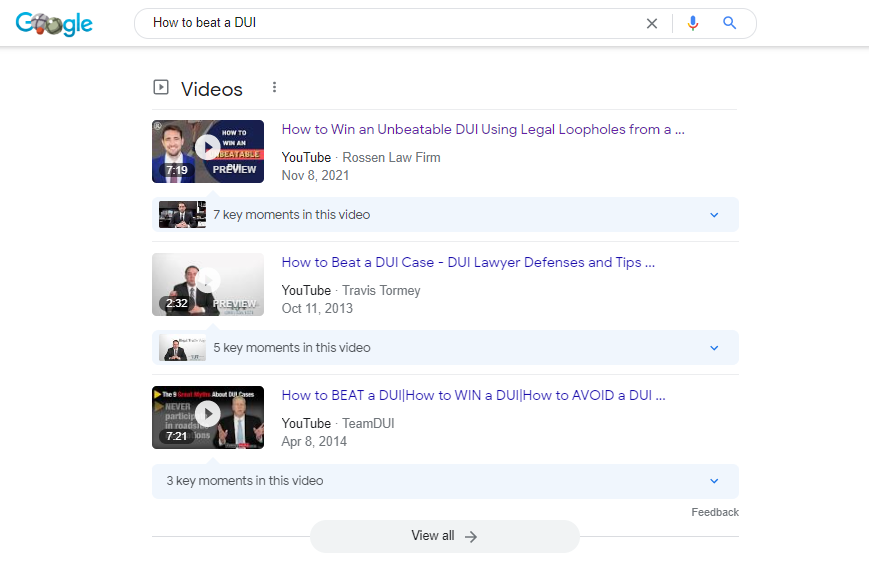Viewport: 869px width, 569px height.
Task: Open the three-dot menu next to Videos
Action: point(274,87)
